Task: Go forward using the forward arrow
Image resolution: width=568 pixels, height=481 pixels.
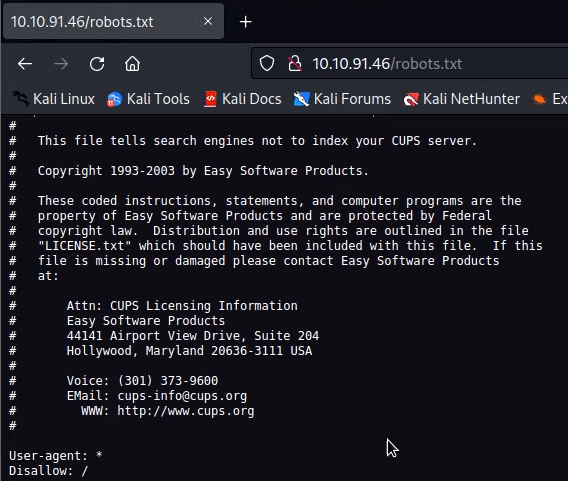Action: coord(60,64)
